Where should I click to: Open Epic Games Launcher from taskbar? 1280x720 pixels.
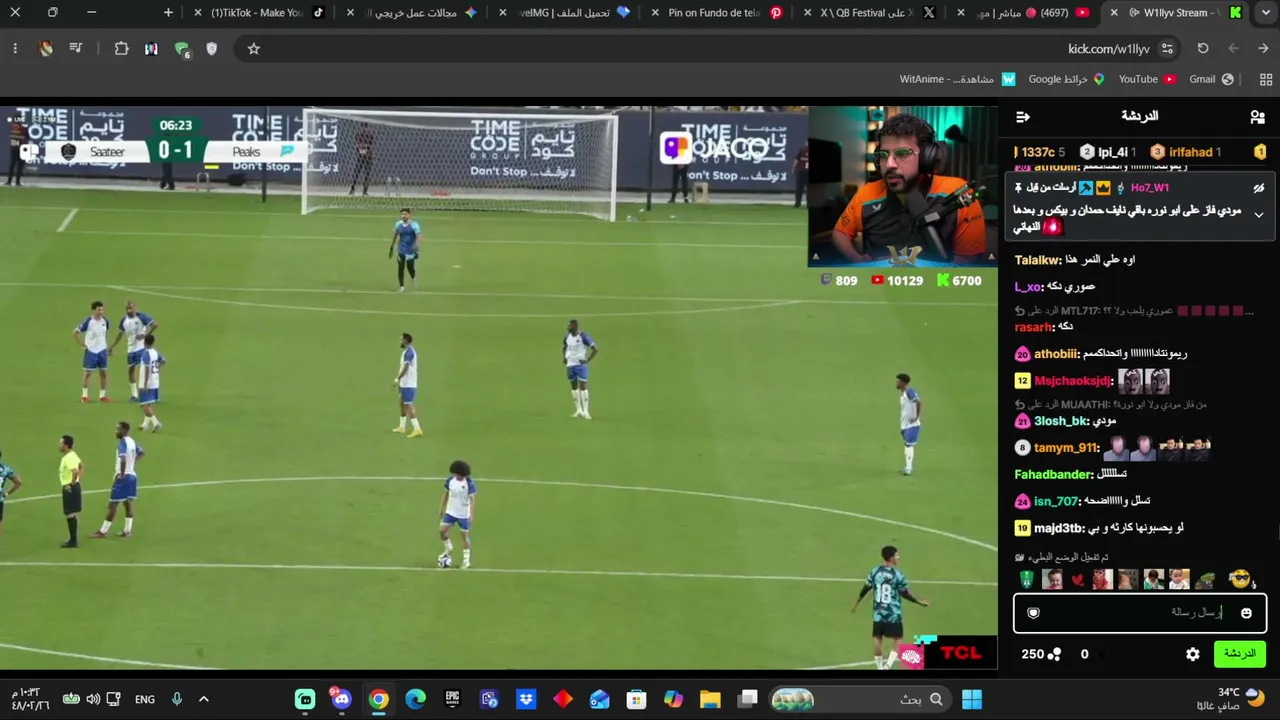tap(452, 699)
